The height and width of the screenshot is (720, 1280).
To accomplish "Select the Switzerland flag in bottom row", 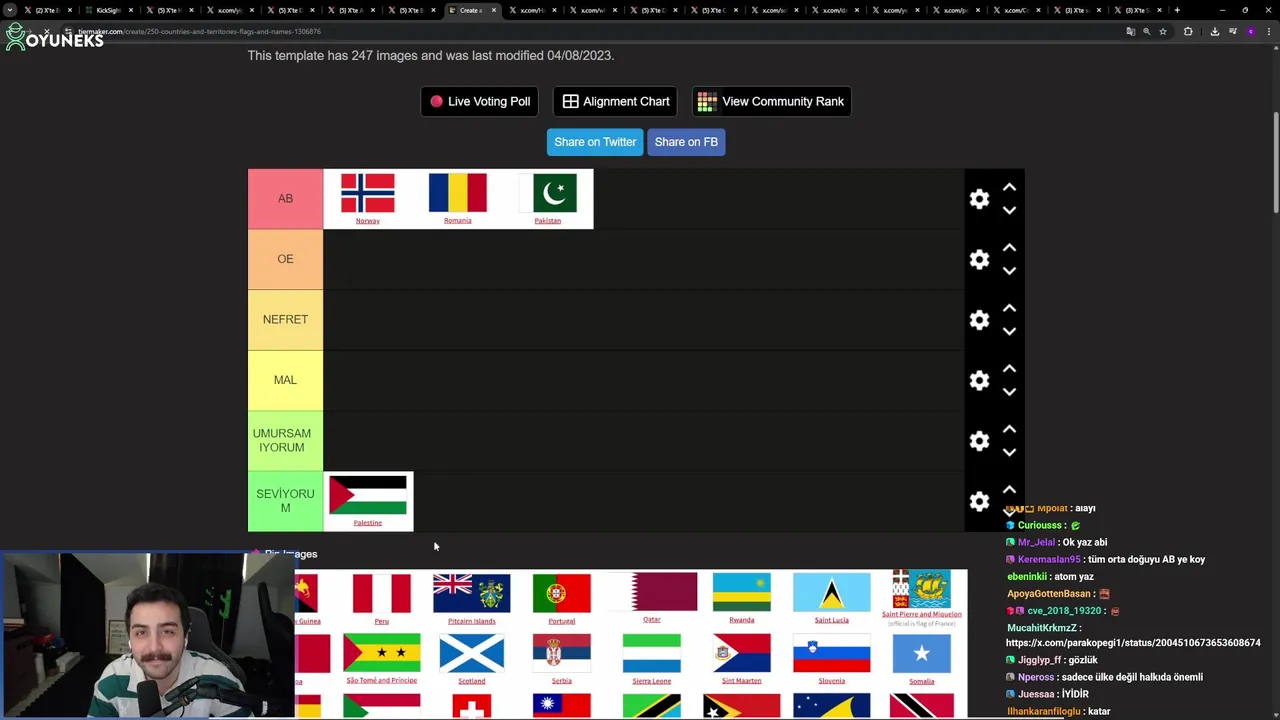I will 471,706.
